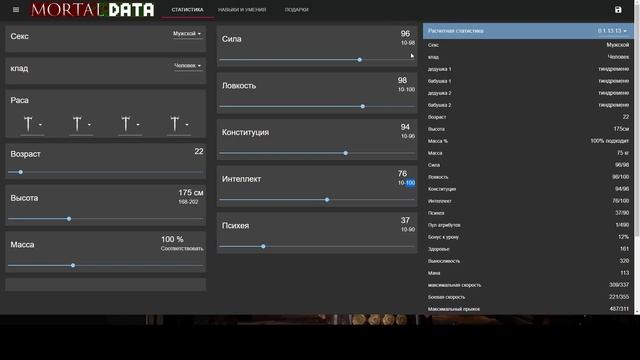Switch to the НАВЫКИ И УМЕНИЯ tab
Viewport: 640px width, 360px height.
(x=242, y=10)
